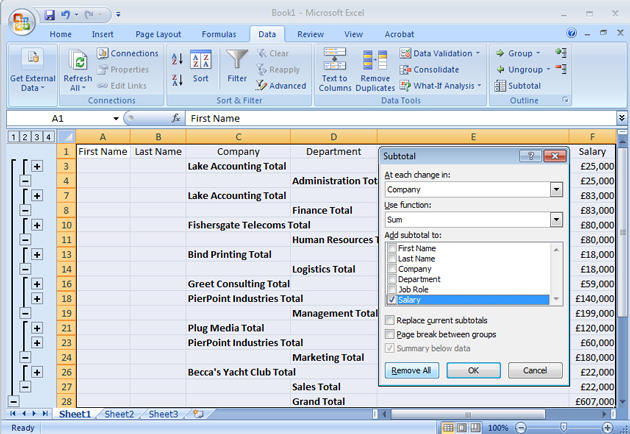Check Page break between groups
This screenshot has width=630, height=434.
pos(389,334)
